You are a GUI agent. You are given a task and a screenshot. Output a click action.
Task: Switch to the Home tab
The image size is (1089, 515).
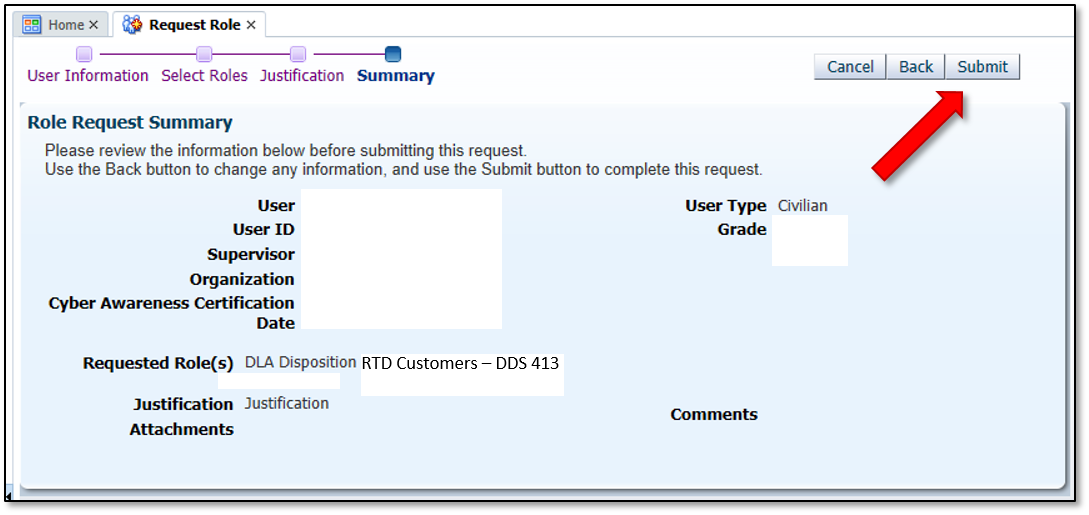(x=66, y=25)
